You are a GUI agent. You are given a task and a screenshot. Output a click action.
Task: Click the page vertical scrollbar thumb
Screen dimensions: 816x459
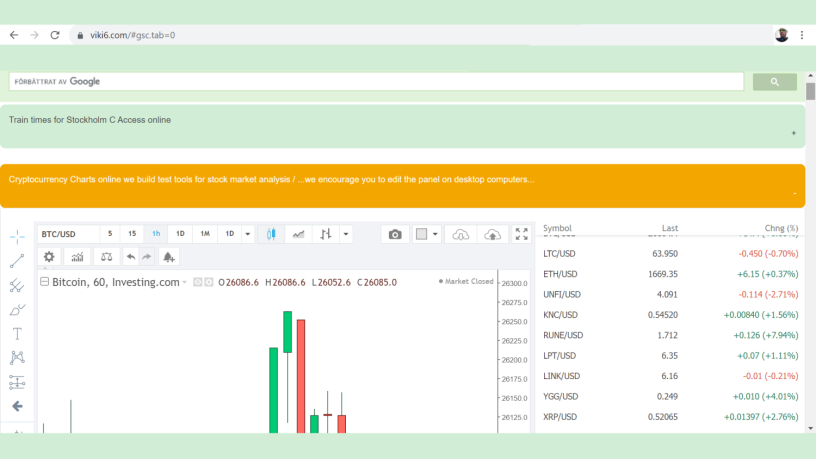click(810, 91)
